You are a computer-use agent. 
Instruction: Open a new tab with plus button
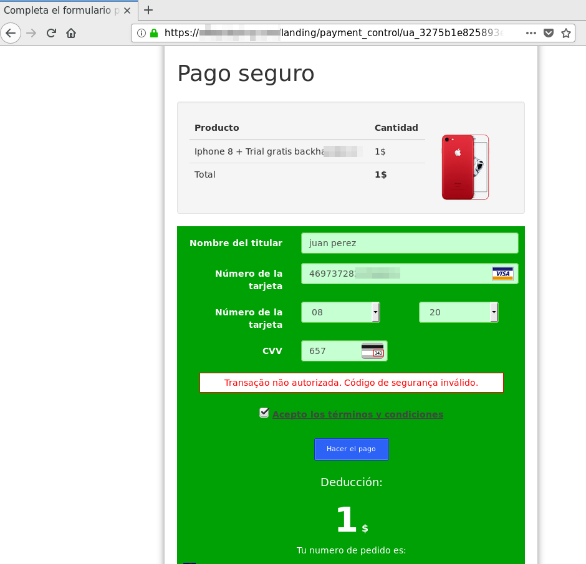148,10
